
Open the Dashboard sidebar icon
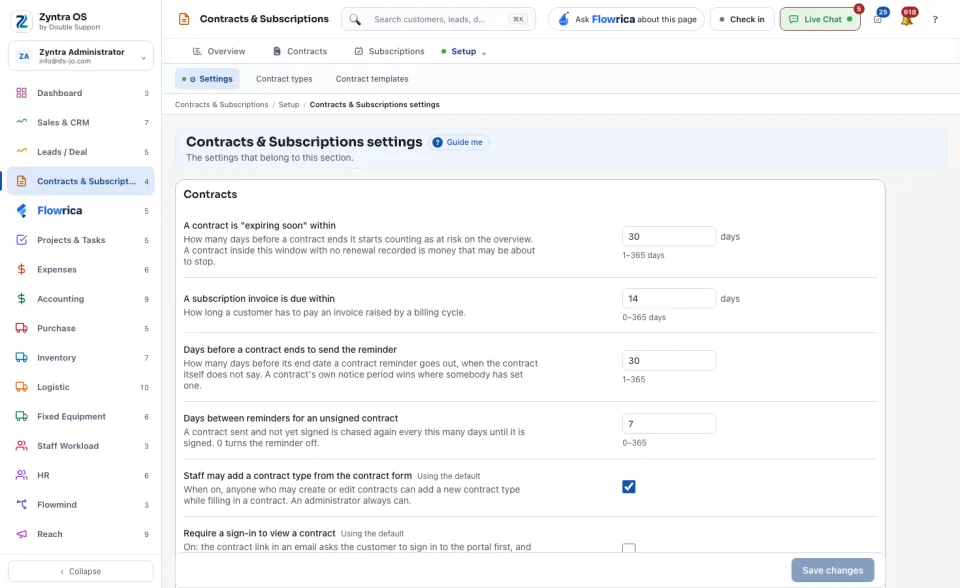tap(21, 93)
